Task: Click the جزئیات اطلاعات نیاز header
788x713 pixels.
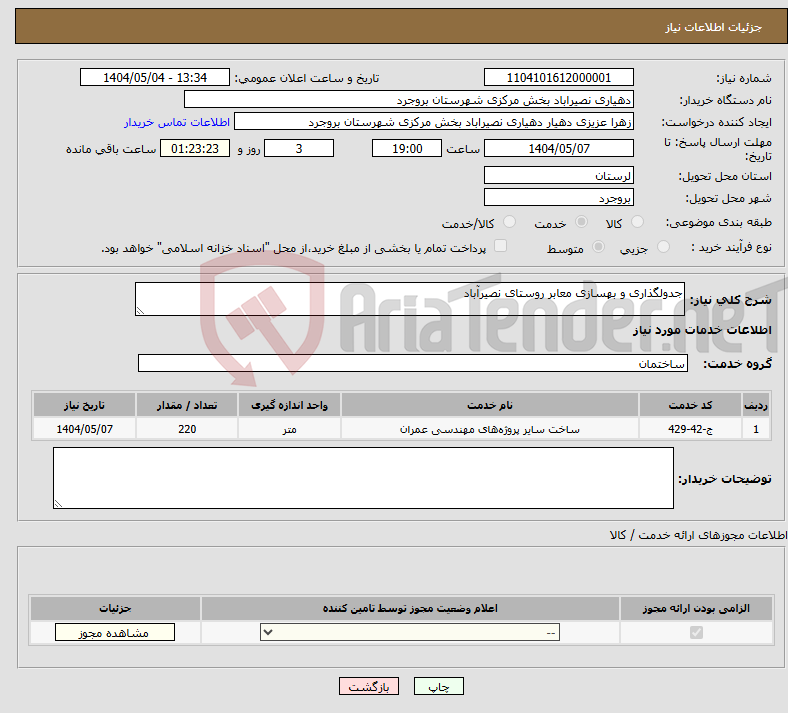Action: [x=714, y=27]
